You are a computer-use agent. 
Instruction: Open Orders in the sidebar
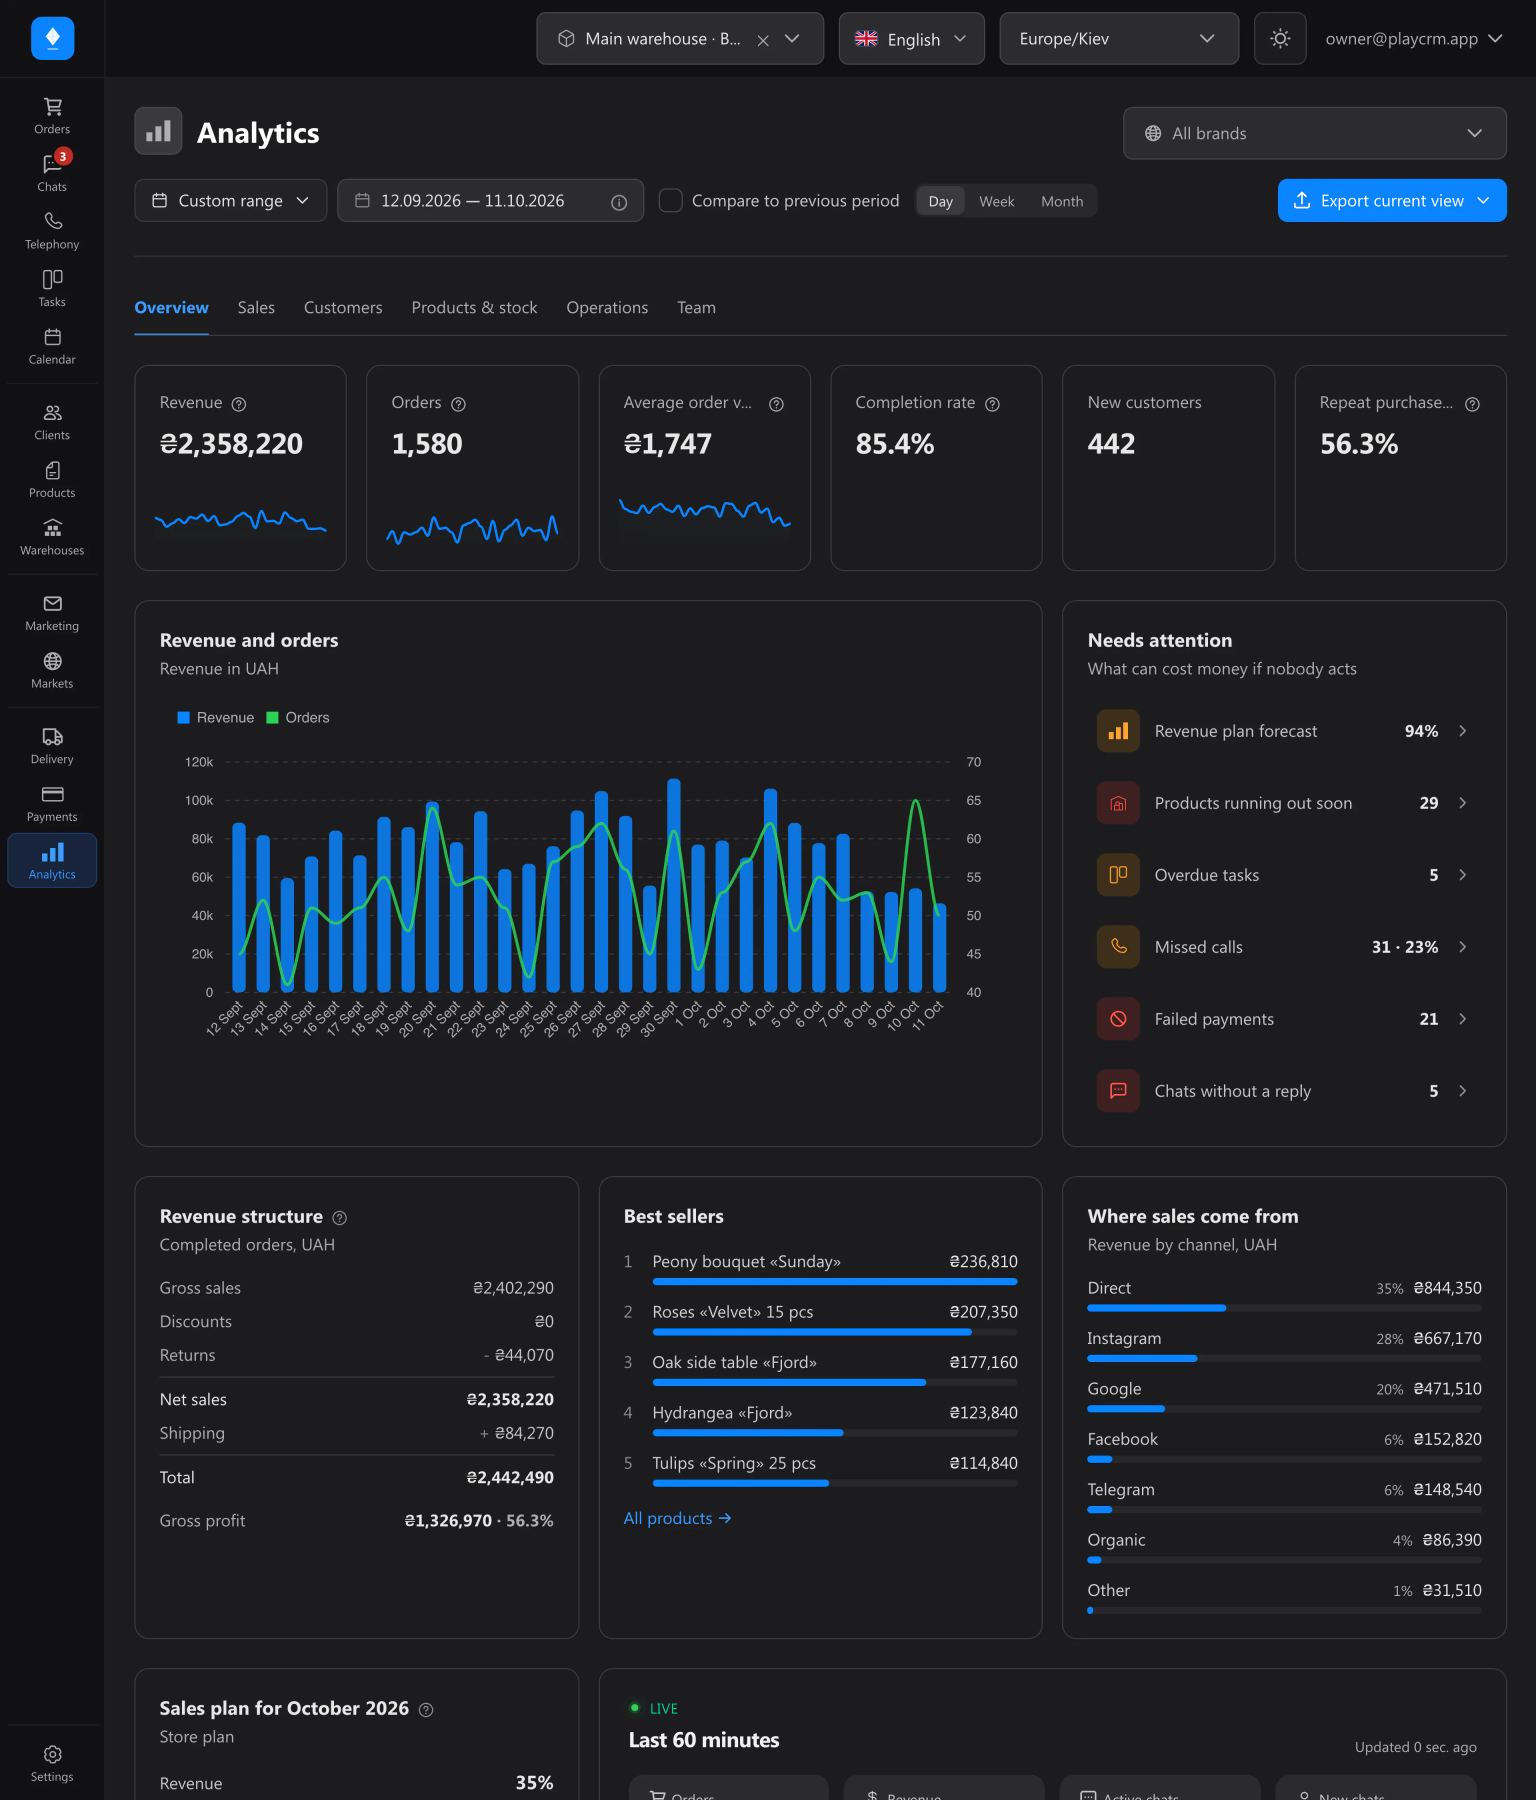tap(52, 116)
